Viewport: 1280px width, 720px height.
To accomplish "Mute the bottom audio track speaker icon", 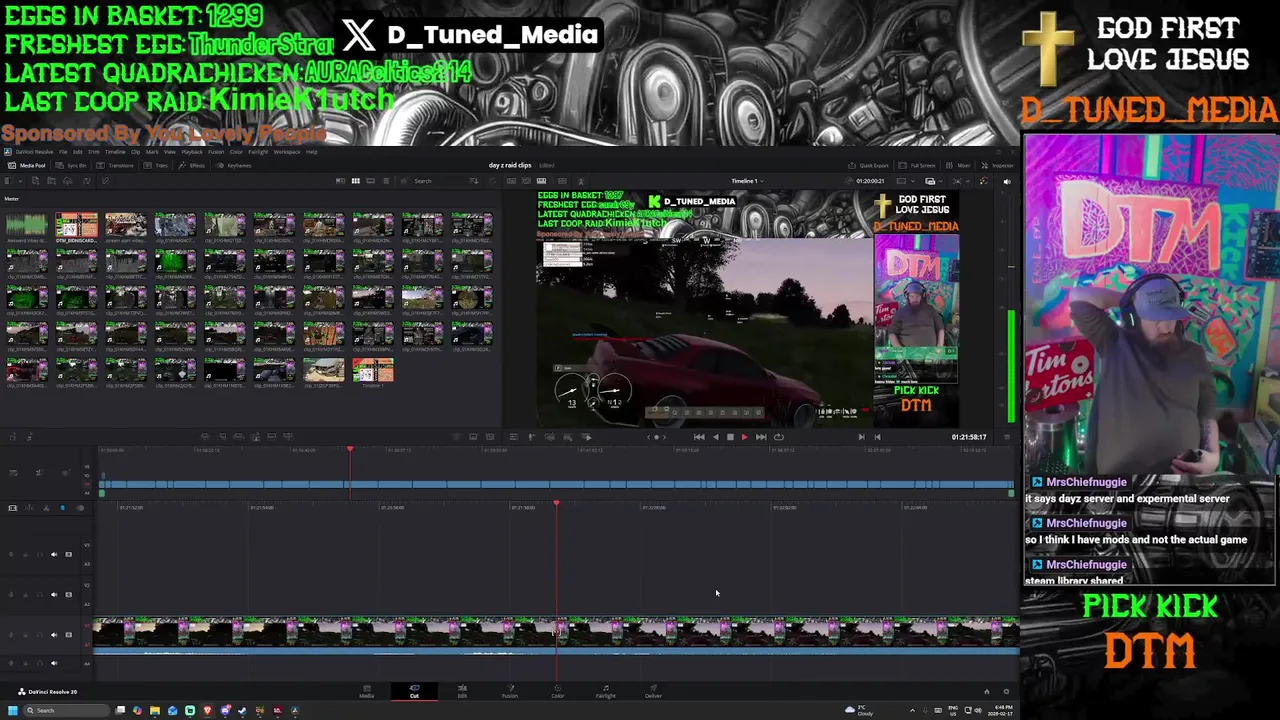I will (x=54, y=663).
